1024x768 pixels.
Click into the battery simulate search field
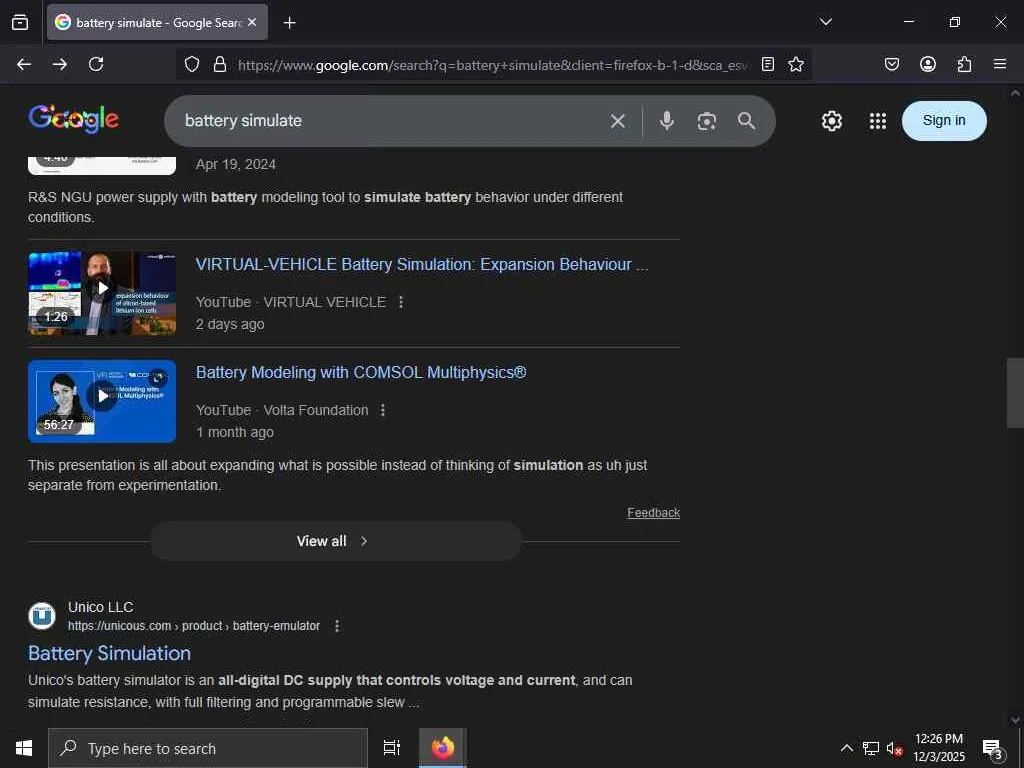point(392,121)
